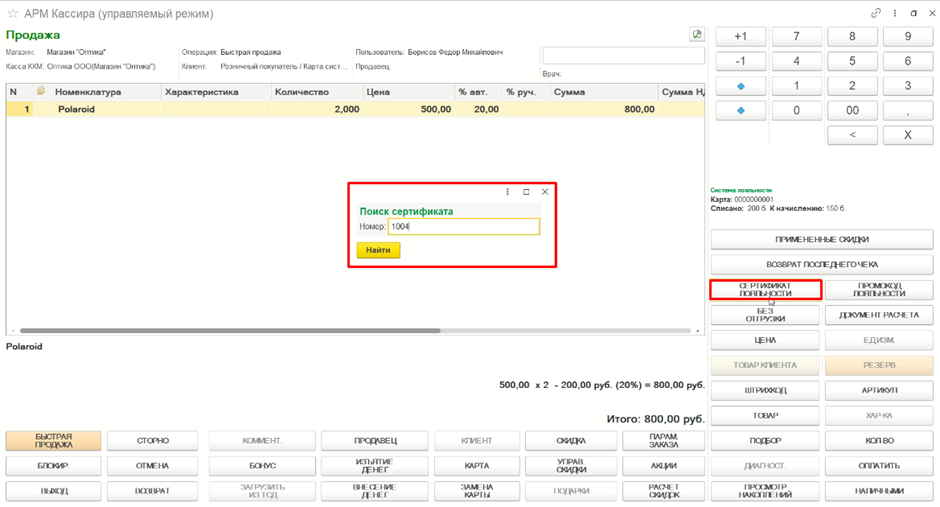Tap digit 6 on the keypad
Viewport: 940px width, 507px height.
click(908, 61)
